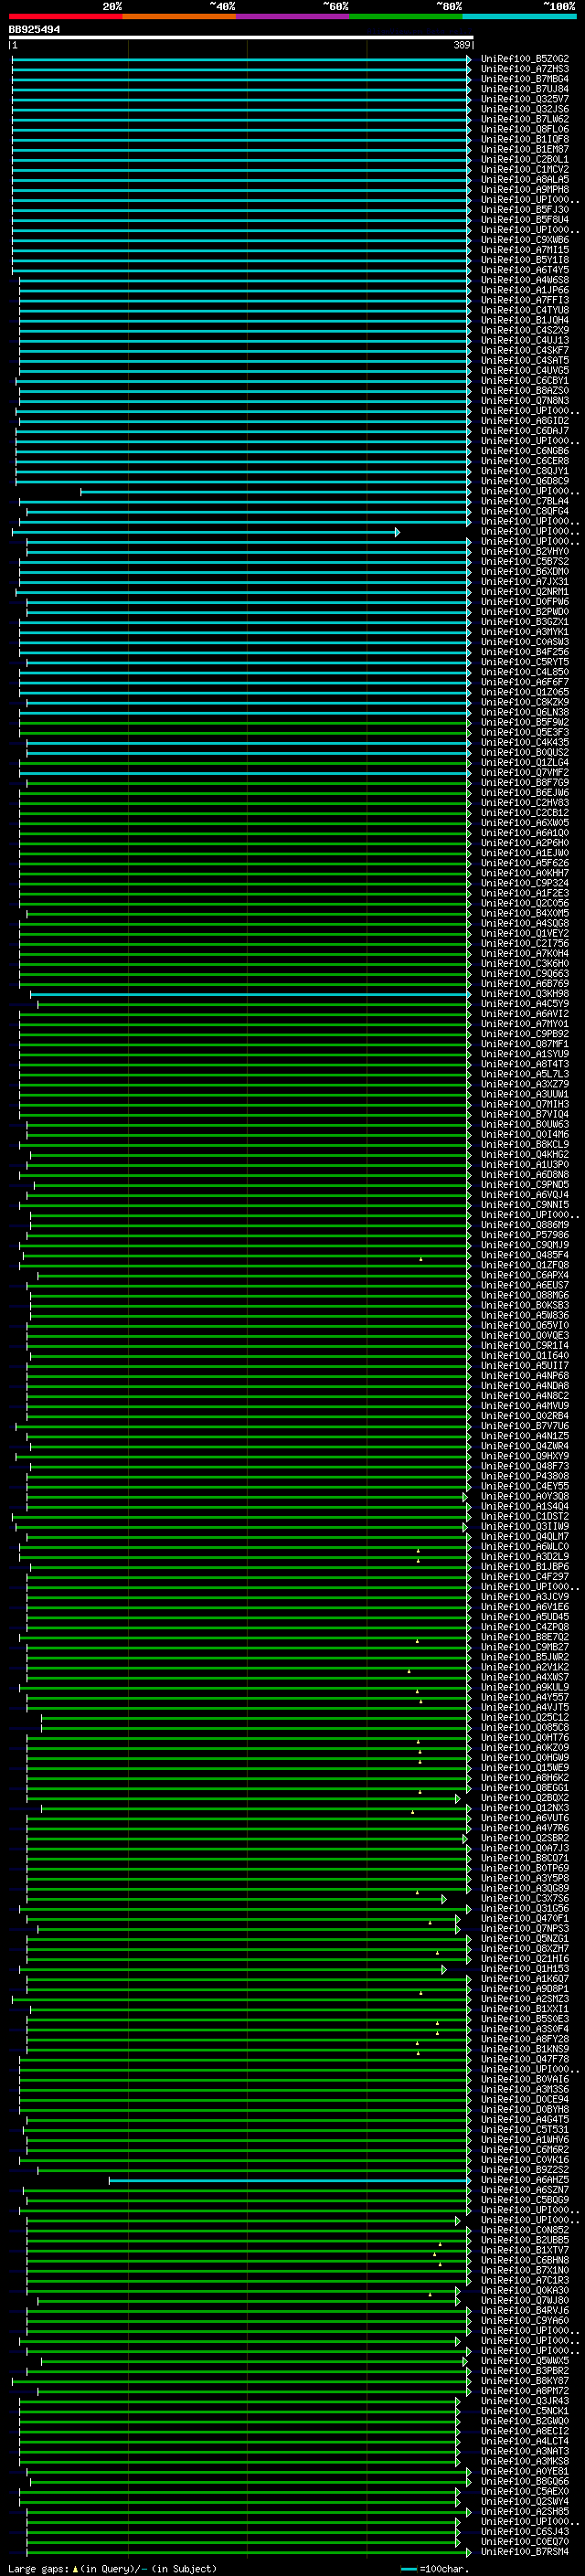Open hit UniRef100_B7UJ84
Screen dimensions: 585x2576
click(x=525, y=89)
